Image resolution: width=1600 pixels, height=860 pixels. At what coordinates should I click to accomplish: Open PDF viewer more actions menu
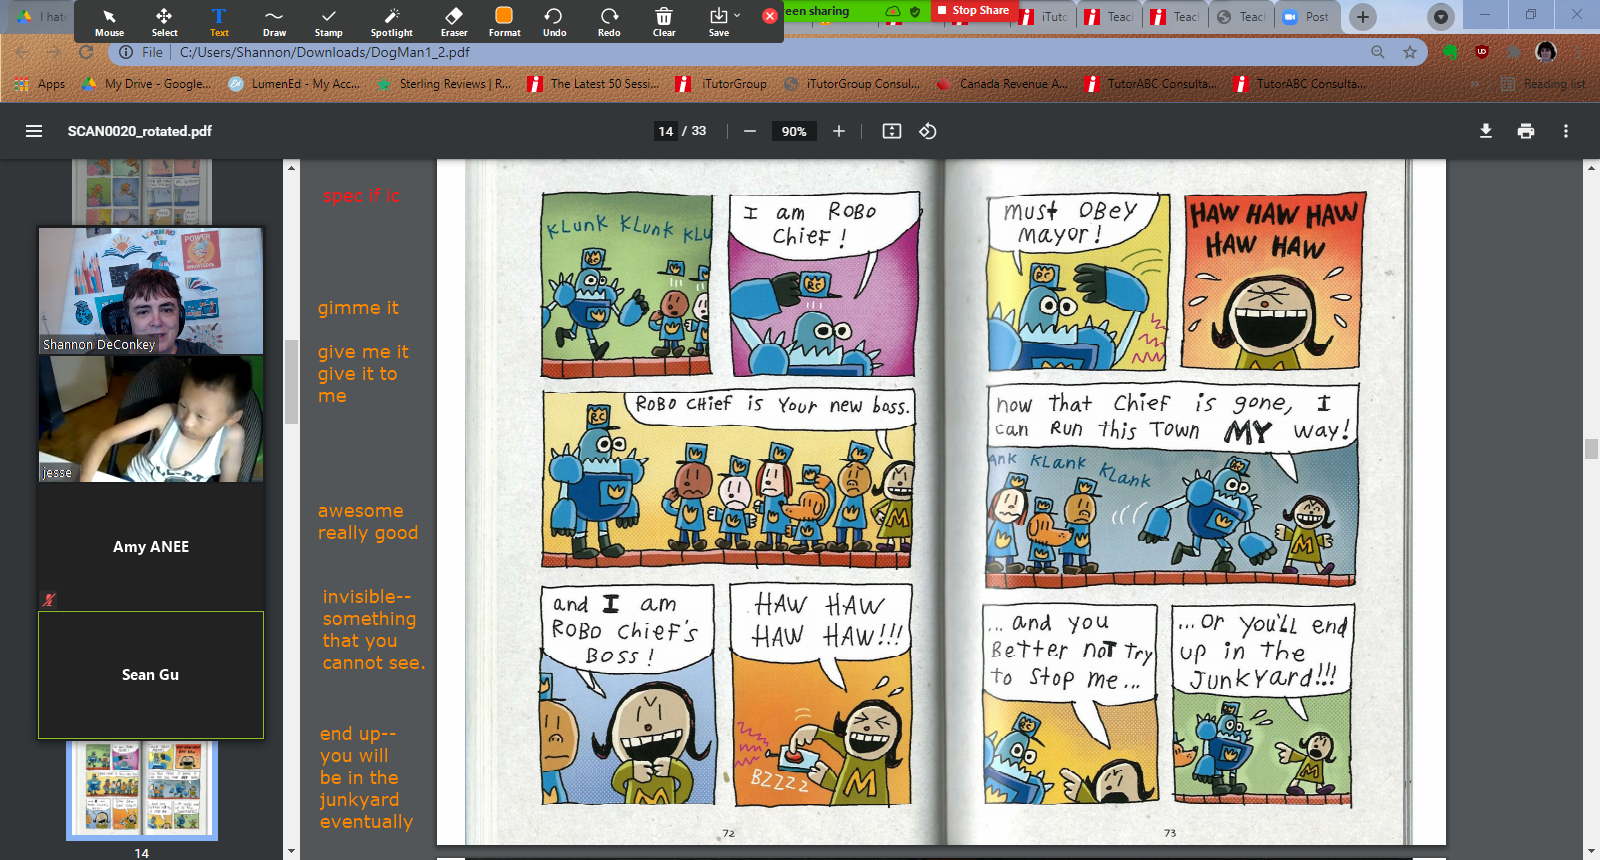click(x=1566, y=131)
